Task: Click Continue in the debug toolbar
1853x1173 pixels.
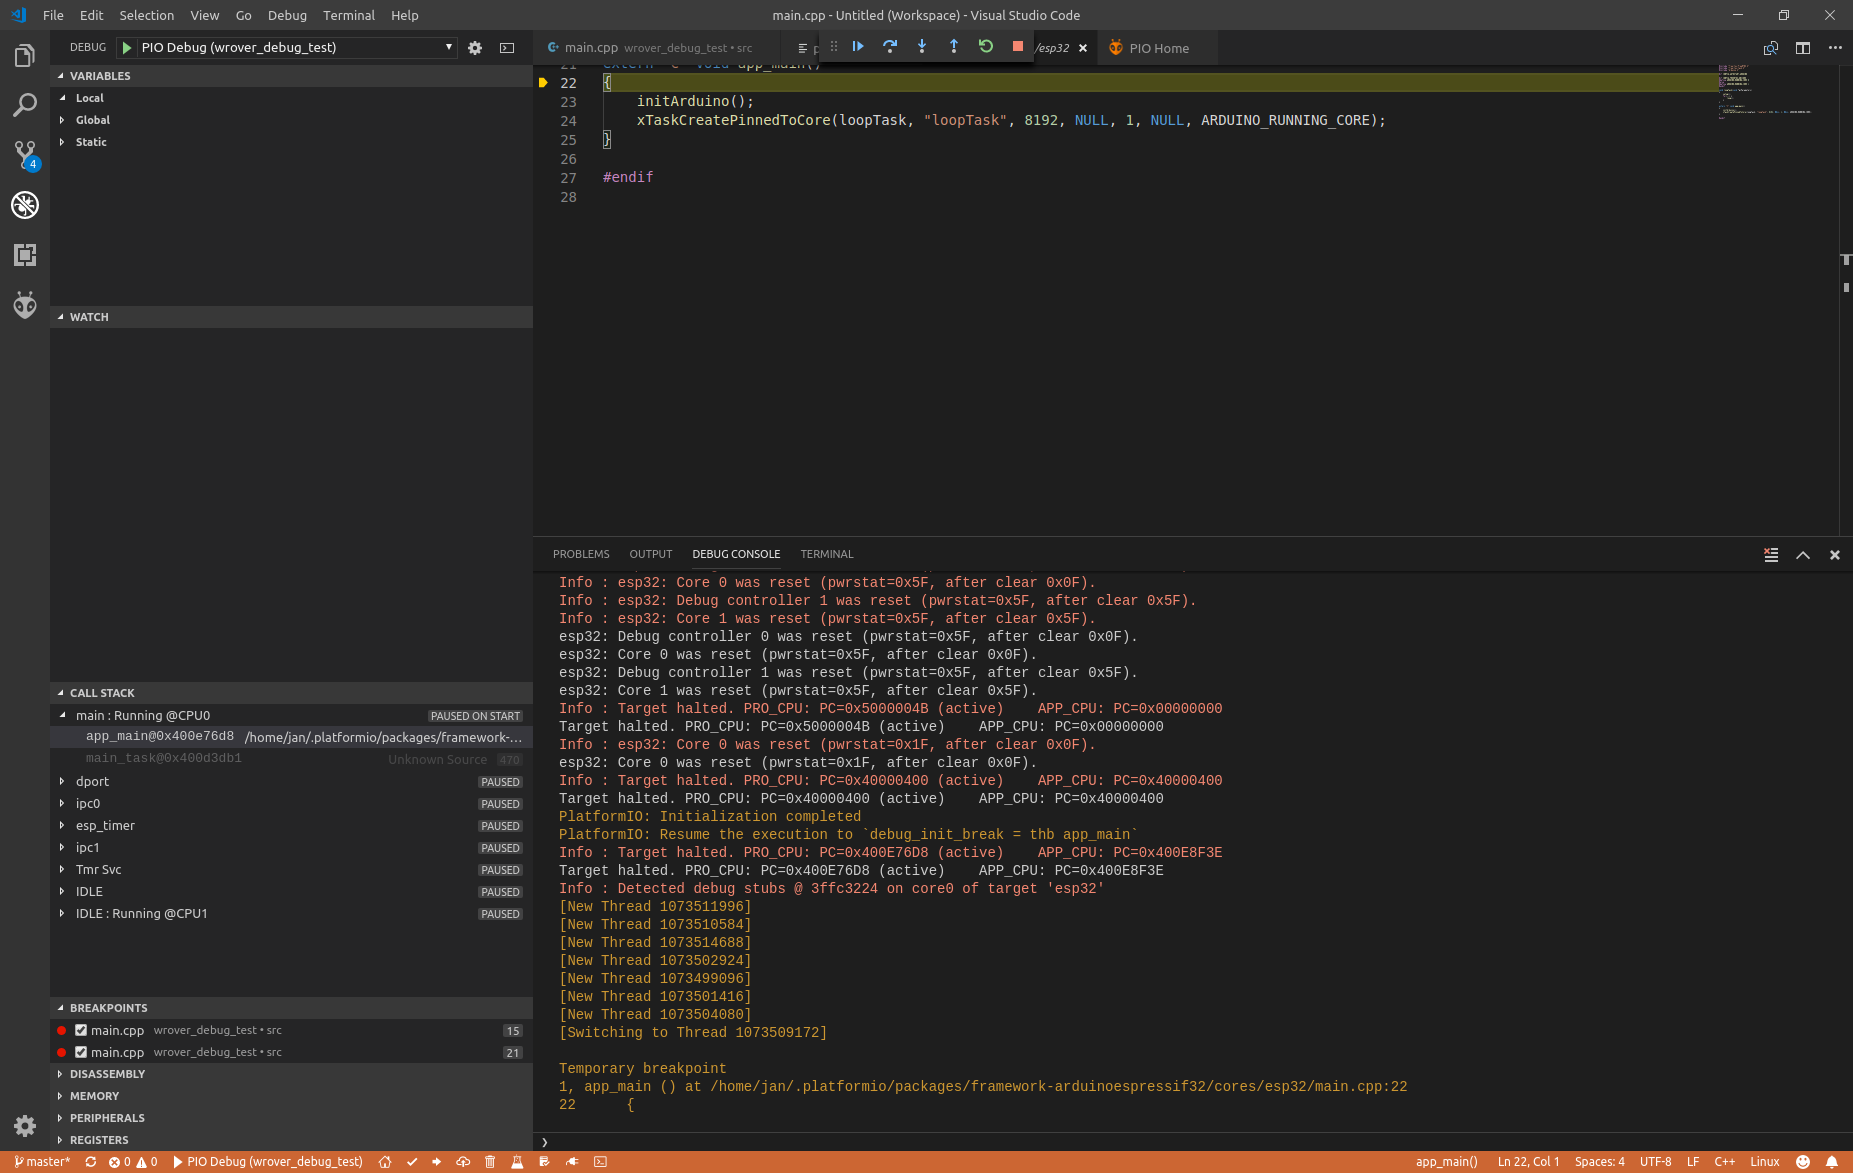Action: tap(858, 46)
